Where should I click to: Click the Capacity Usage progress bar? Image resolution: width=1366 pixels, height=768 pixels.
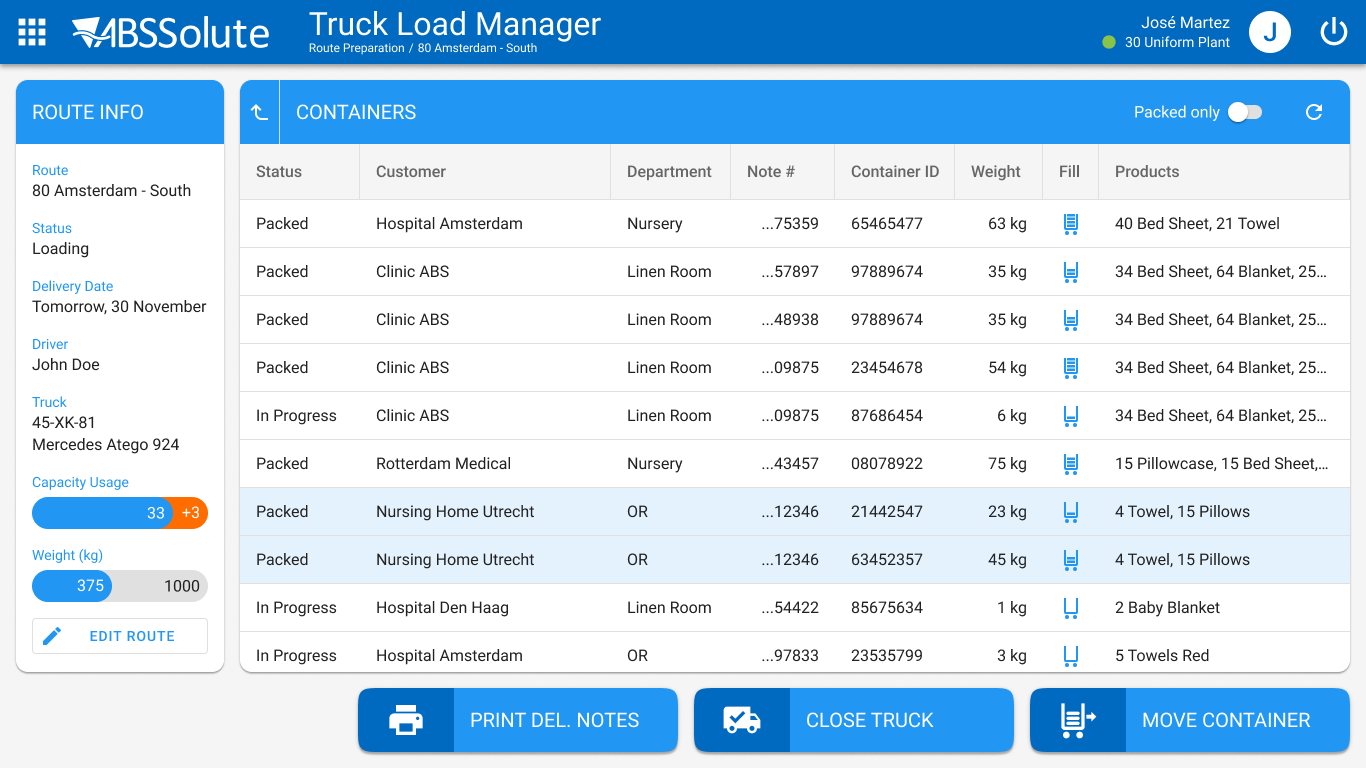[120, 513]
